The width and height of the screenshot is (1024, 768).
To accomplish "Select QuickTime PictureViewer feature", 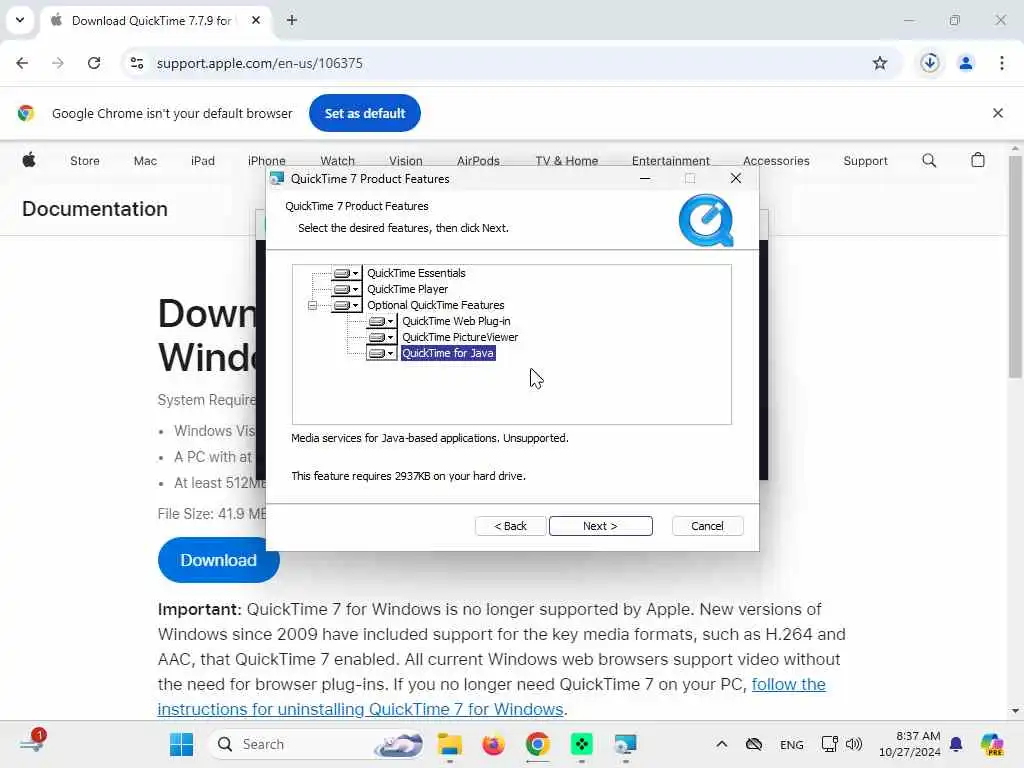I will pos(460,337).
